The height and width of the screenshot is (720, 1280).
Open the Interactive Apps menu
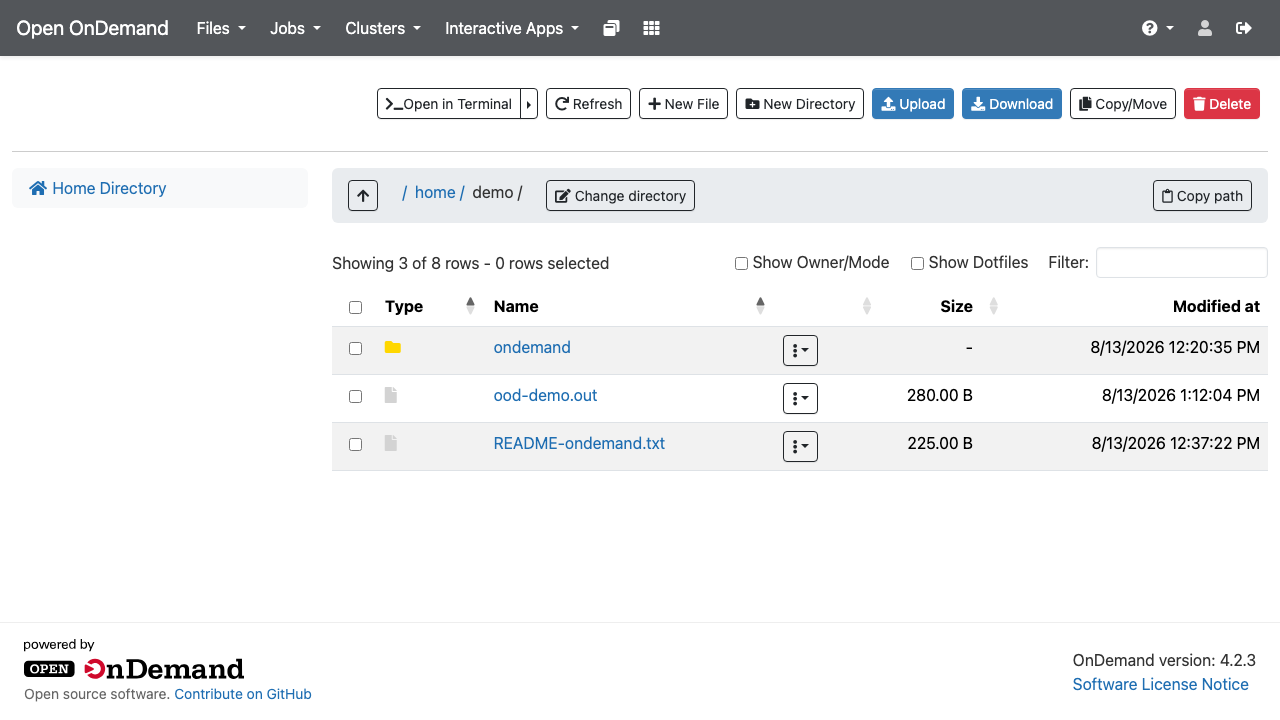[x=512, y=28]
